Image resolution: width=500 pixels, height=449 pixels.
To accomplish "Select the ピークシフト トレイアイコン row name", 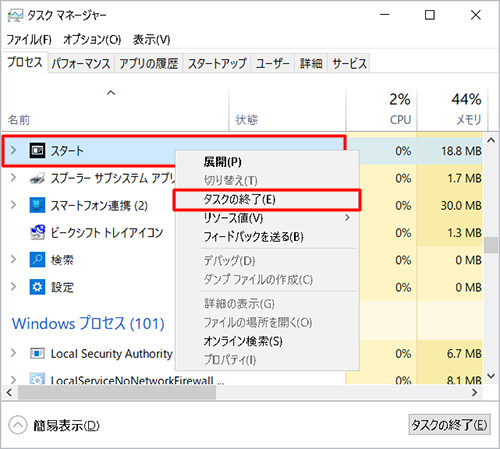I will click(107, 233).
